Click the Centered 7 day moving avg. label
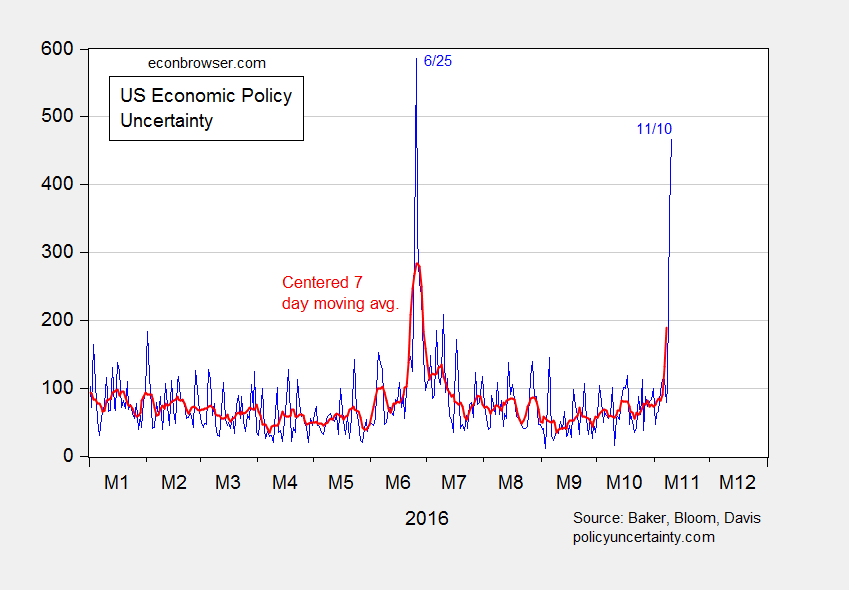 click(x=340, y=293)
